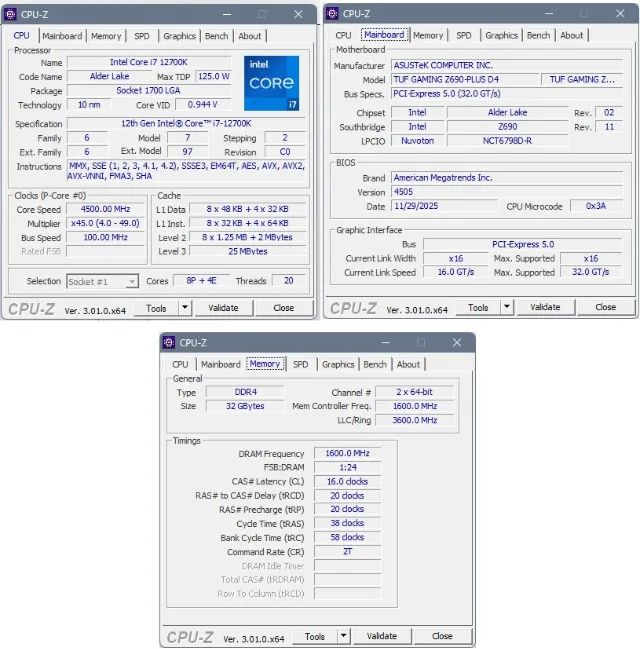Click the Threads value 20
The width and height of the screenshot is (640, 649).
289,281
